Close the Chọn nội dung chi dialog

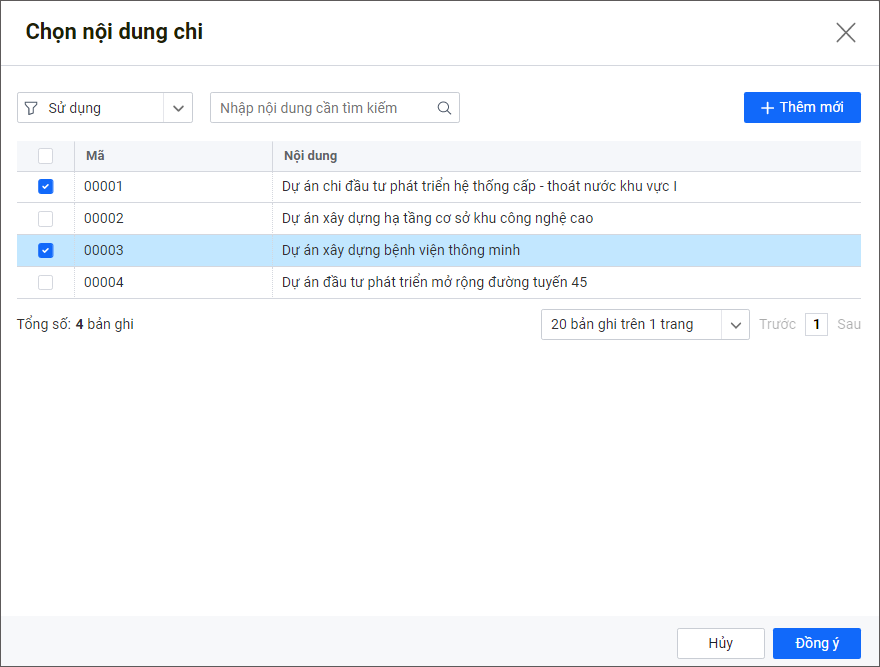coord(845,33)
